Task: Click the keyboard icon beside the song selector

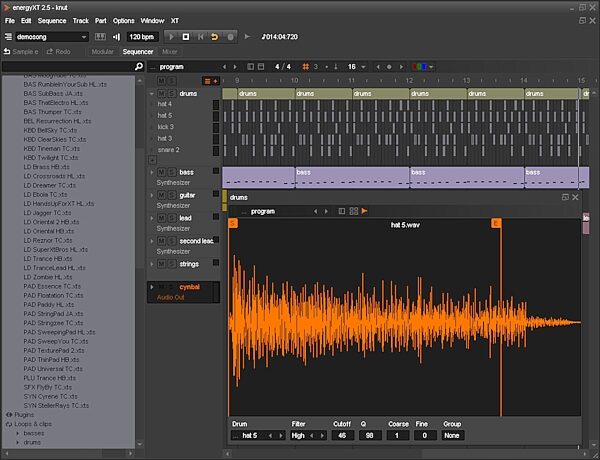Action: pos(100,37)
